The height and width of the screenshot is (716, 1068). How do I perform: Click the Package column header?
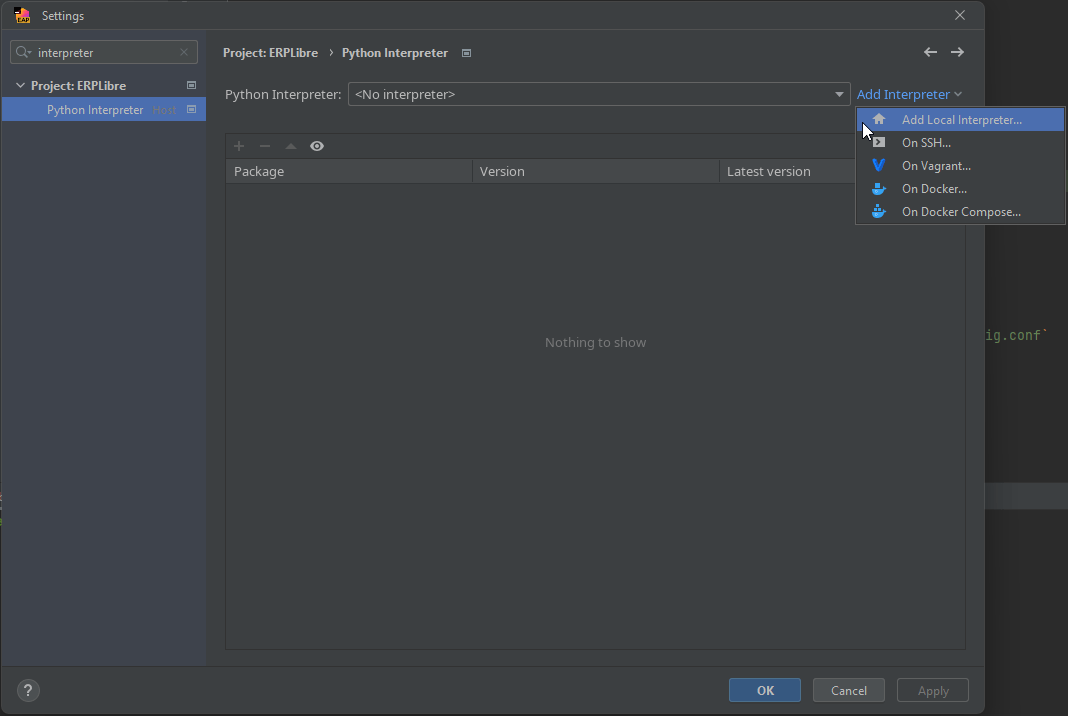pyautogui.click(x=349, y=172)
